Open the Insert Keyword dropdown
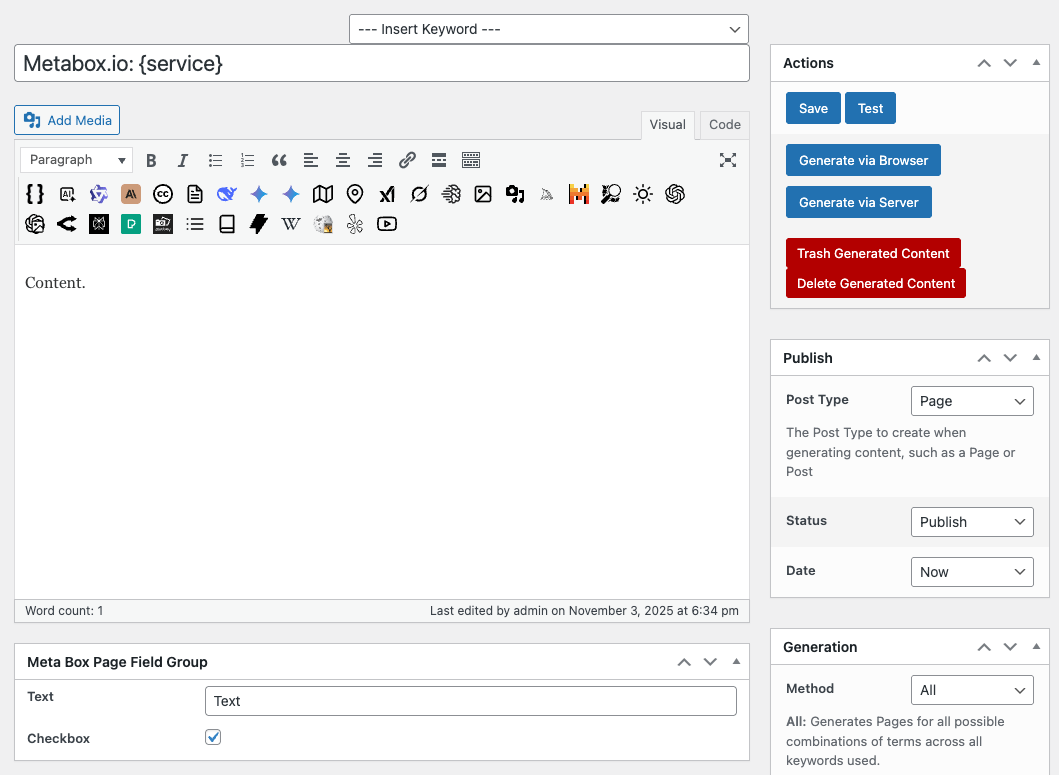The image size is (1059, 775). (x=547, y=29)
